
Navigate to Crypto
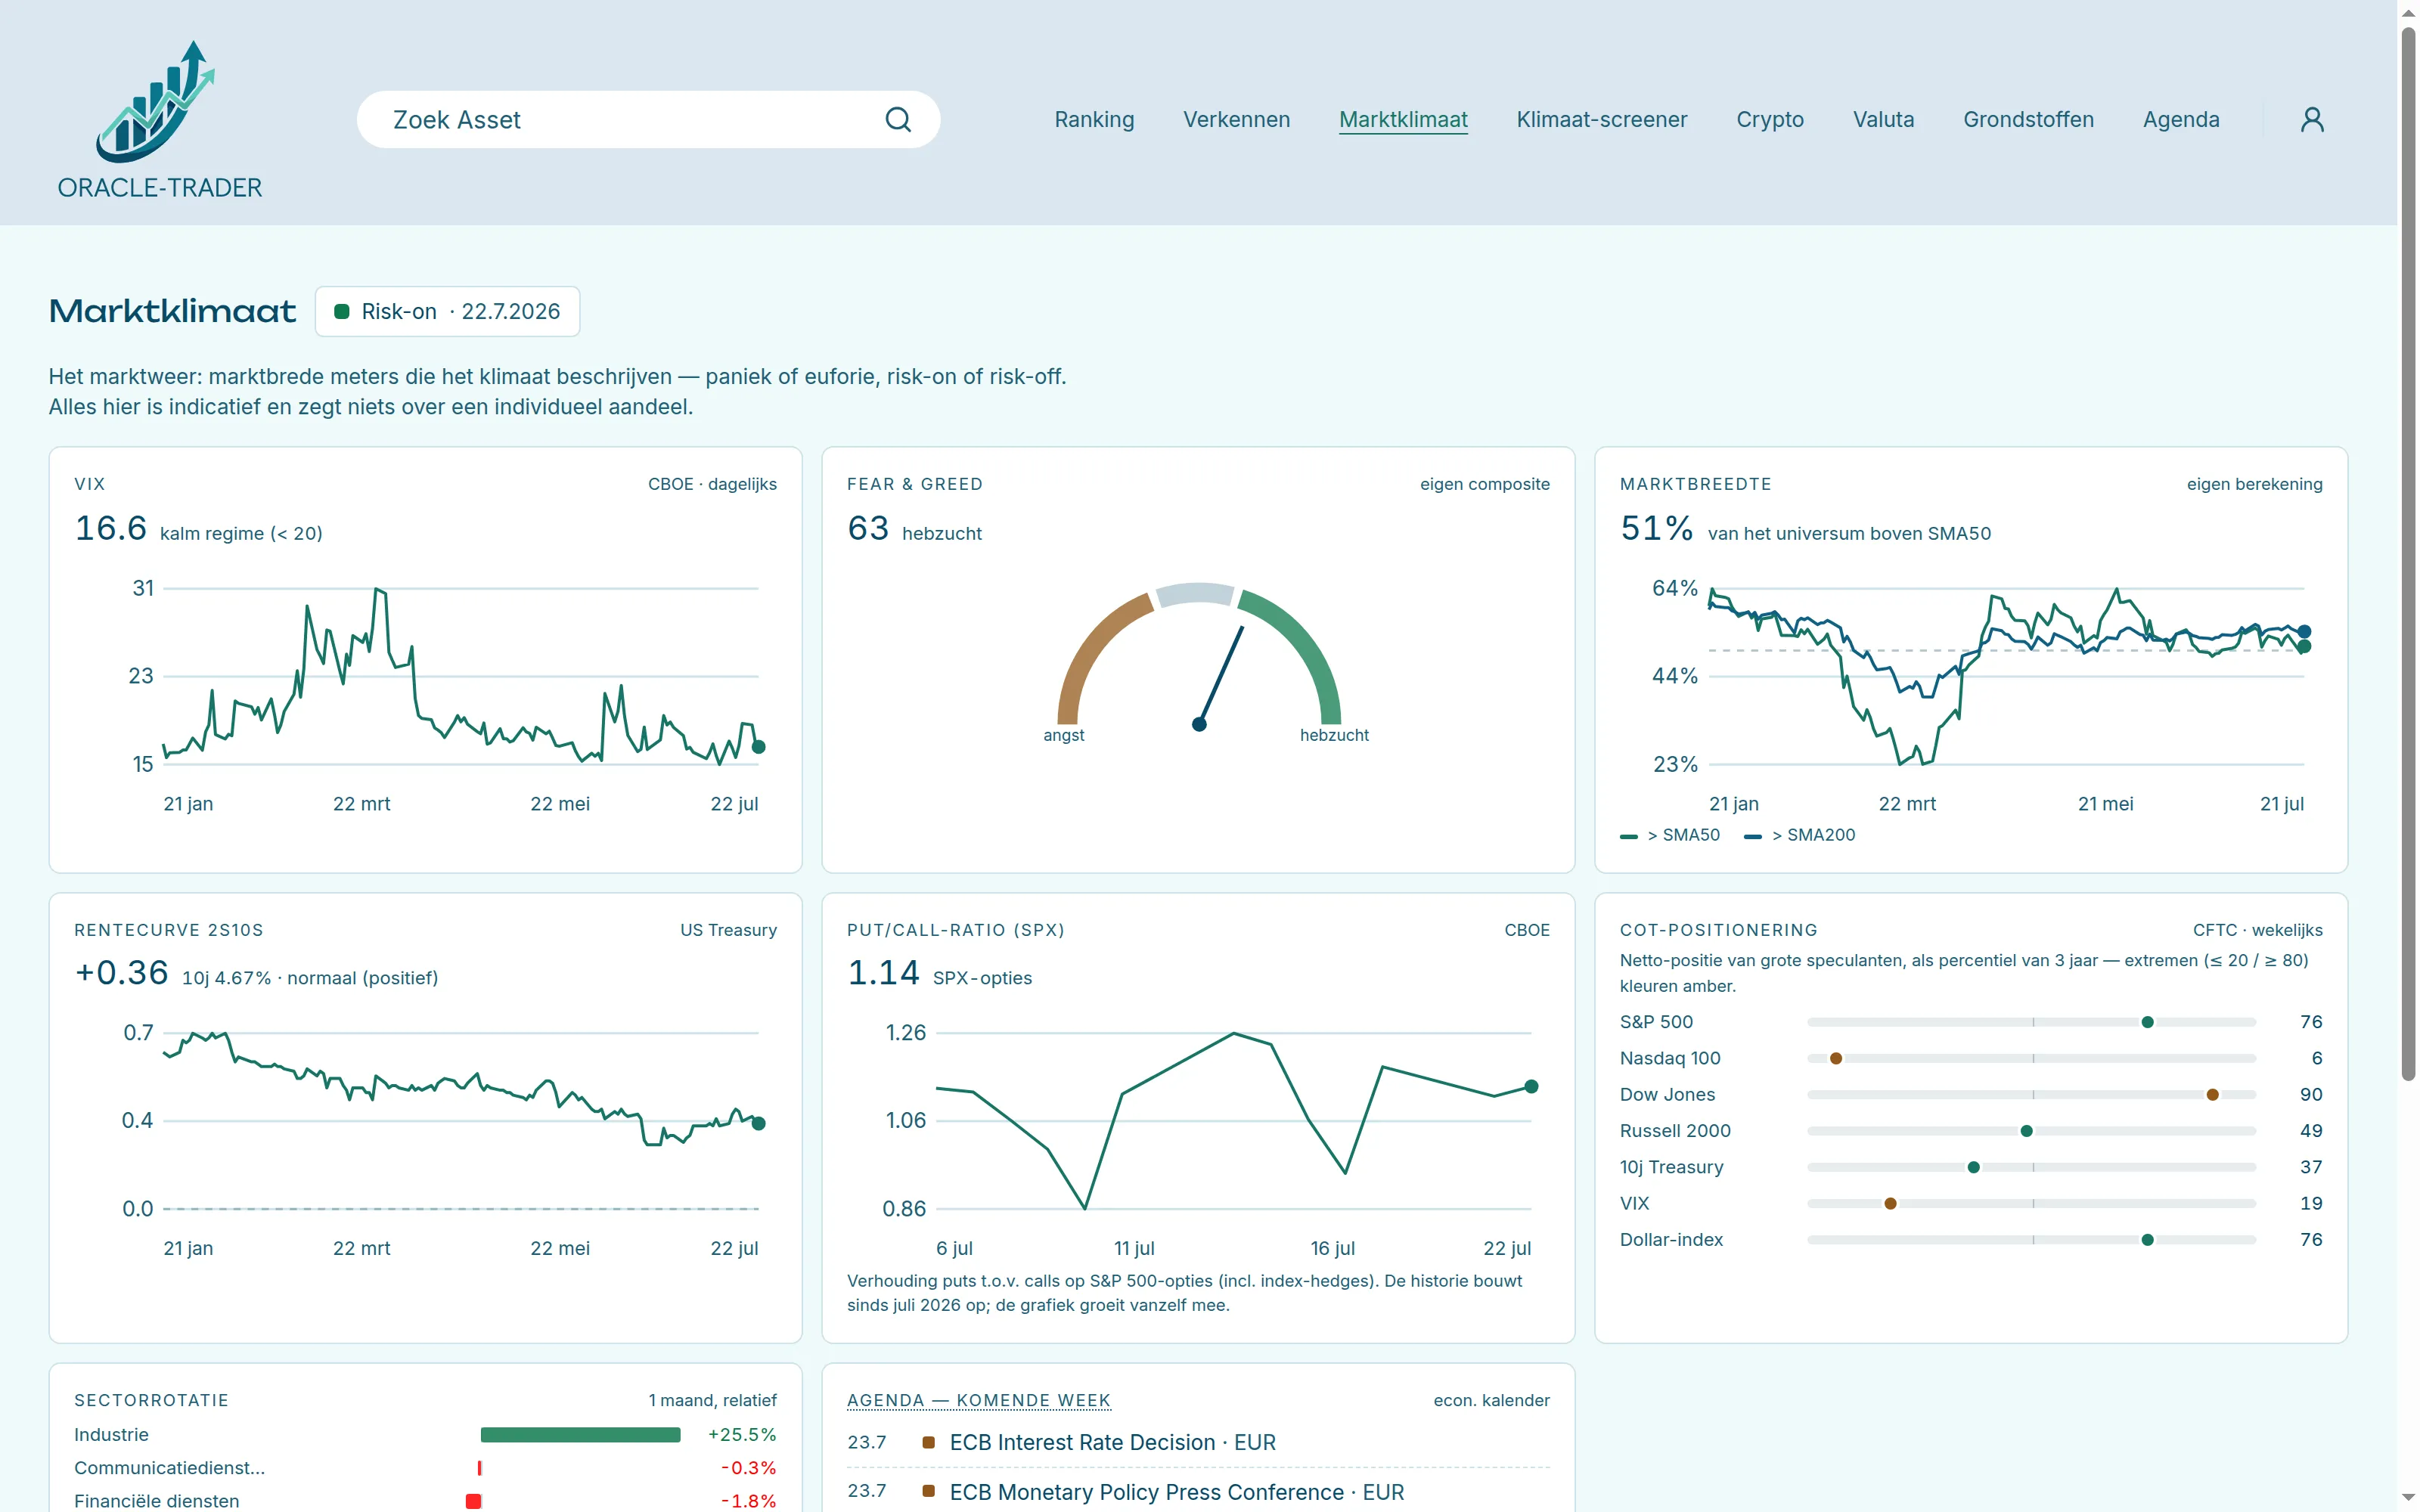pos(1769,120)
